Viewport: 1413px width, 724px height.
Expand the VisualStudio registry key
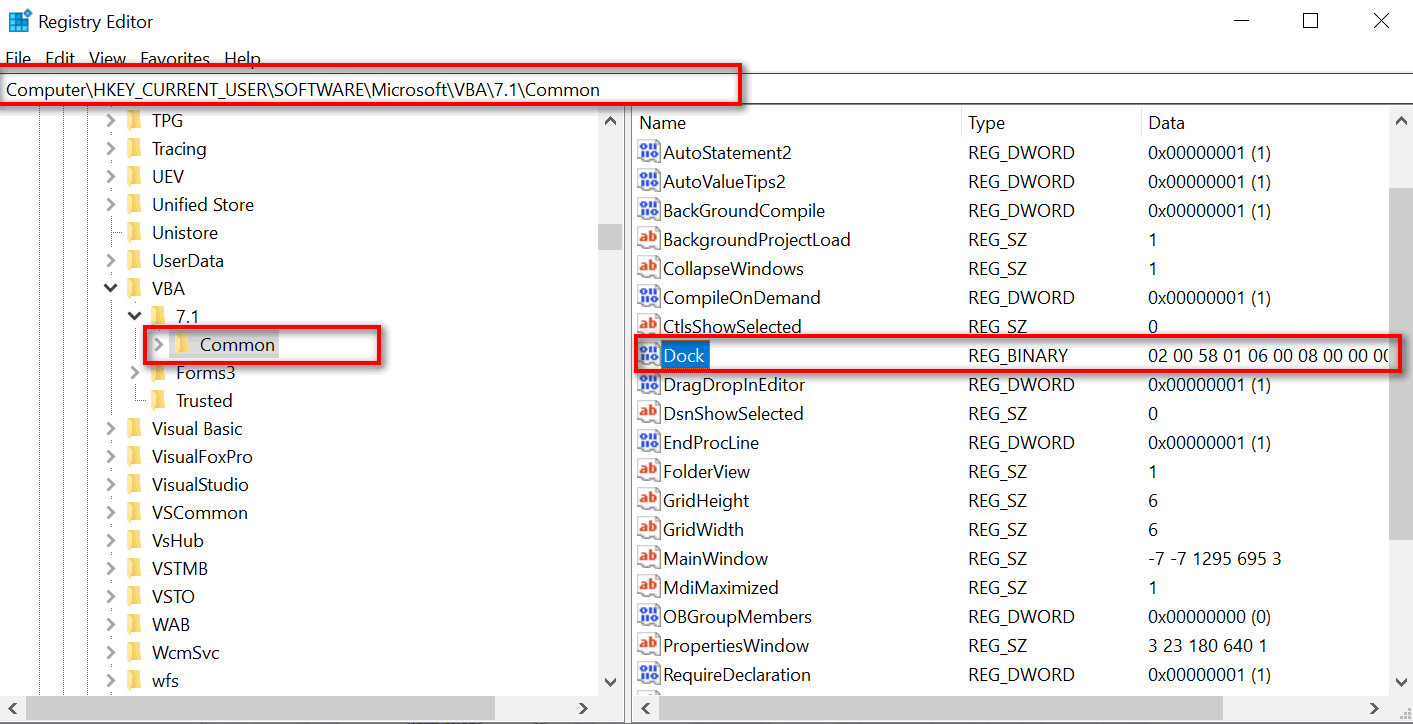tap(111, 485)
